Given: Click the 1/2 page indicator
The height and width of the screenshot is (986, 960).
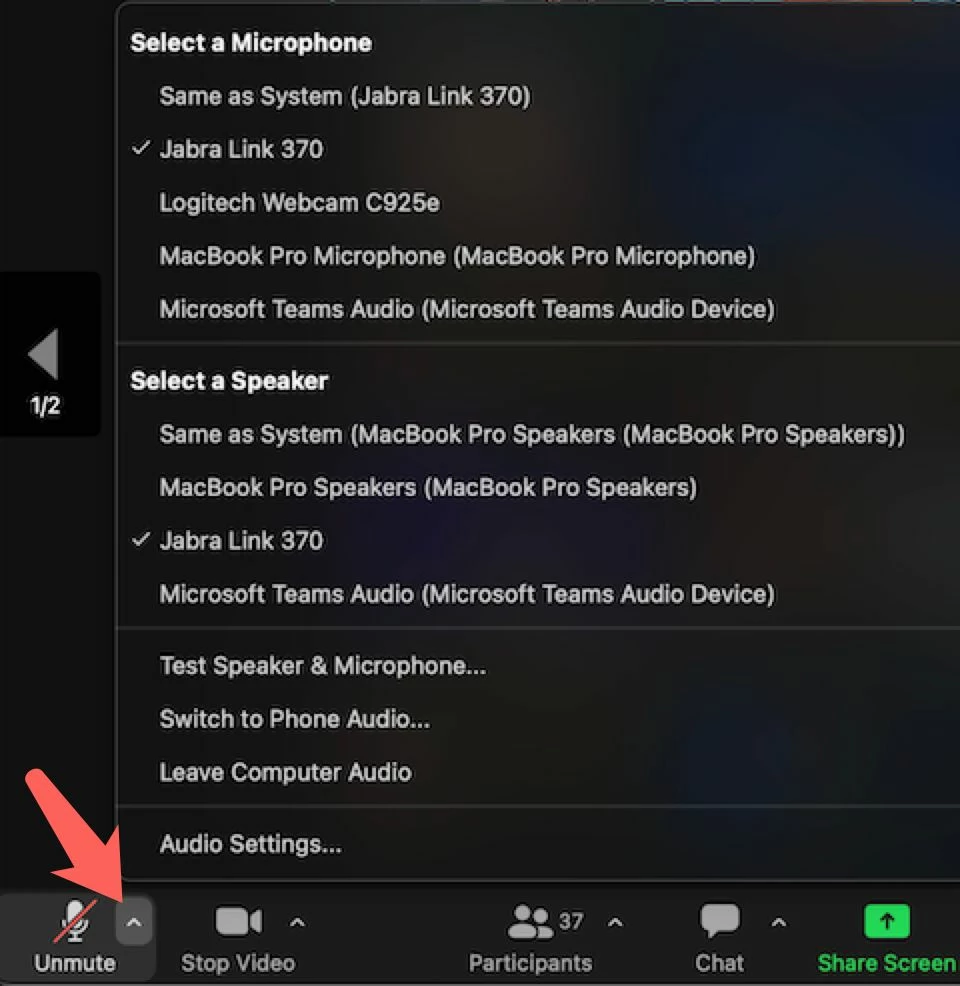Looking at the screenshot, I should pos(45,406).
